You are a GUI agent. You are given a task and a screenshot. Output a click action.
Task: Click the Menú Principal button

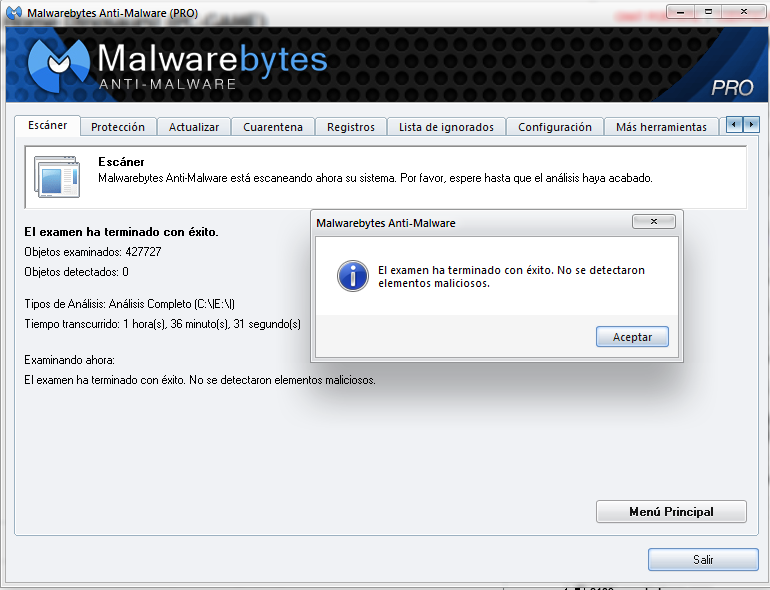[671, 511]
